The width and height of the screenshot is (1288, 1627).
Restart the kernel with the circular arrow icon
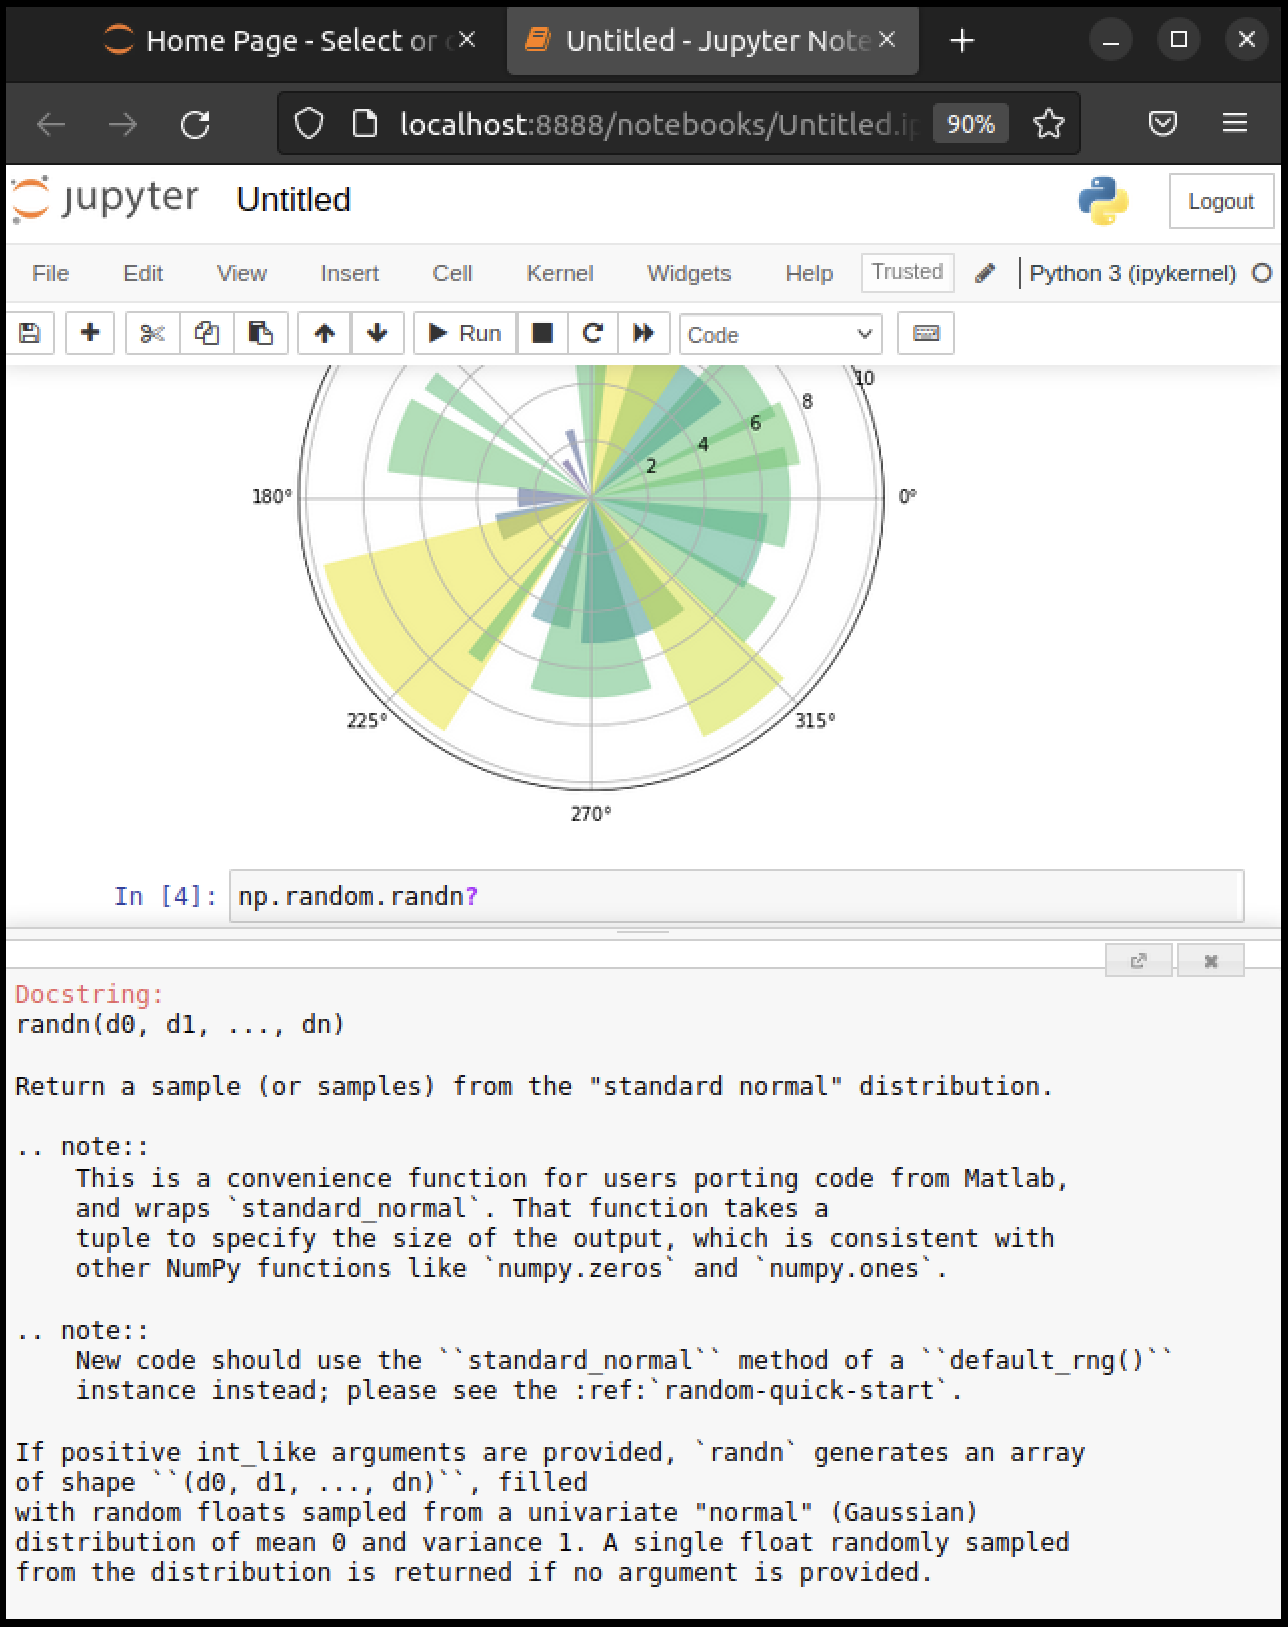(x=593, y=334)
